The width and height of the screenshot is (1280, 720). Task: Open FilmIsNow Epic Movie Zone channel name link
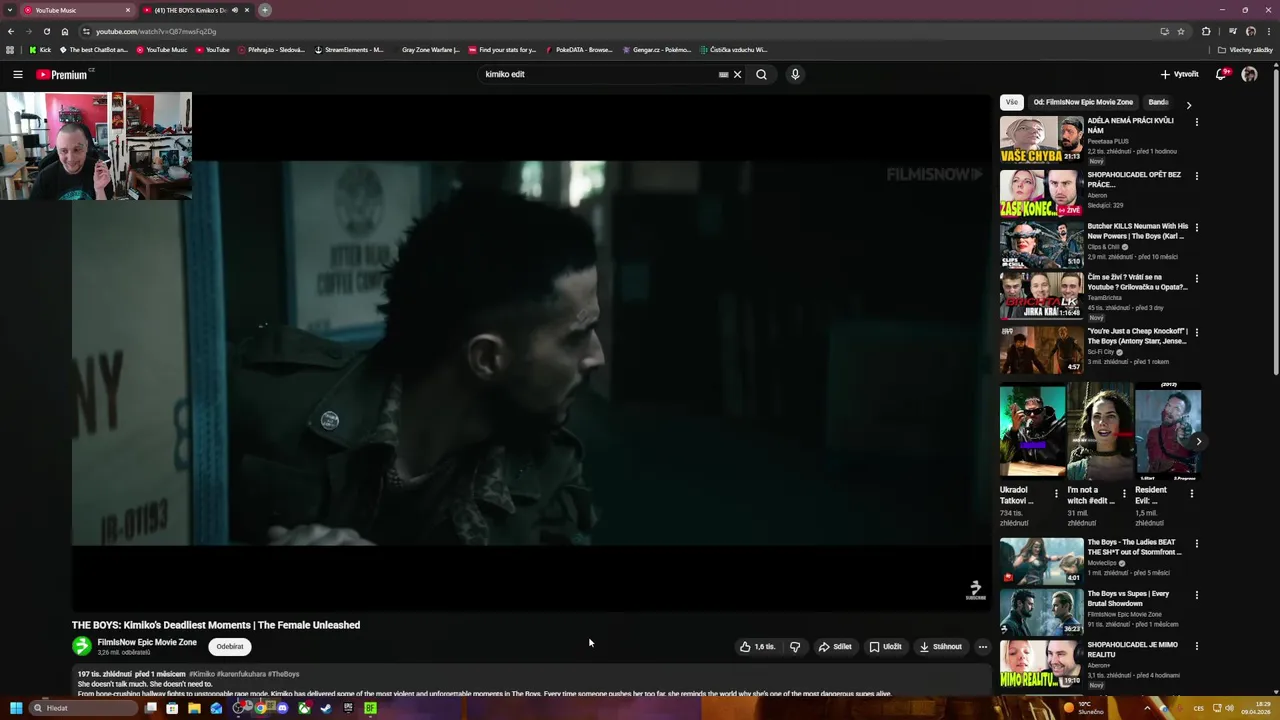(147, 642)
